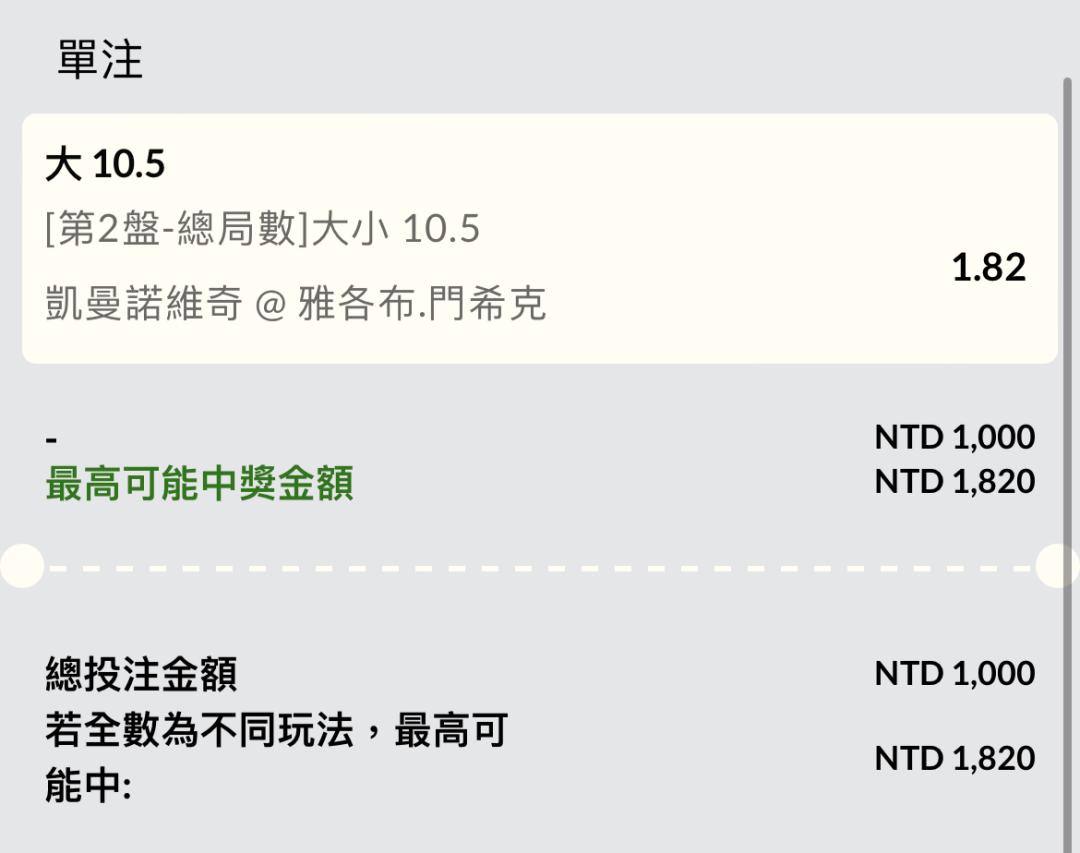Click the right notch circle on the divider
This screenshot has width=1080, height=853.
(1058, 566)
